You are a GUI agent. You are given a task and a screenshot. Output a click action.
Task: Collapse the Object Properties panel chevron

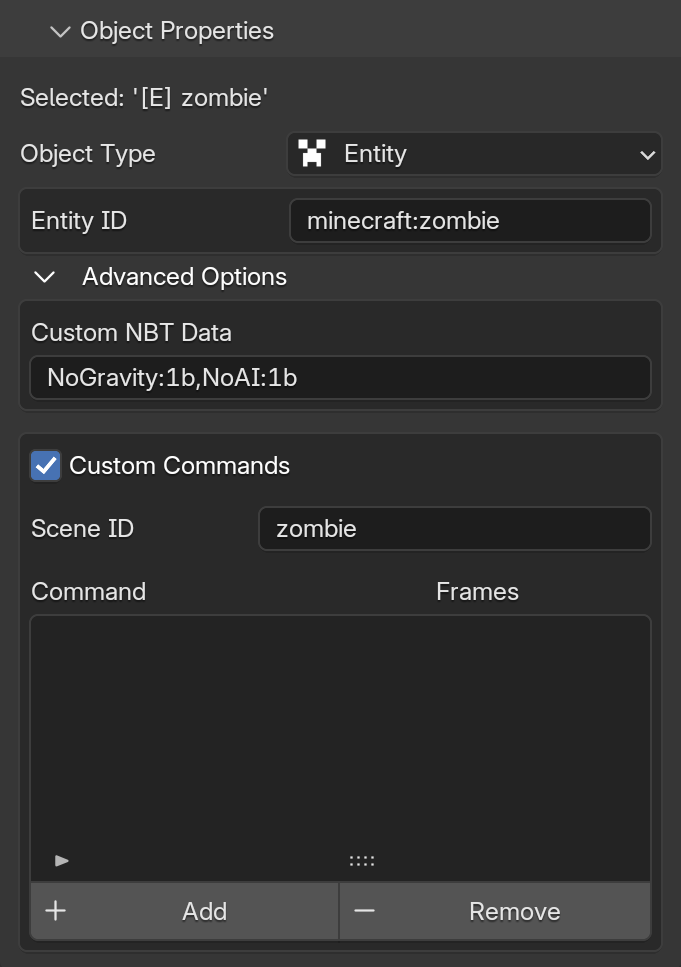click(60, 31)
